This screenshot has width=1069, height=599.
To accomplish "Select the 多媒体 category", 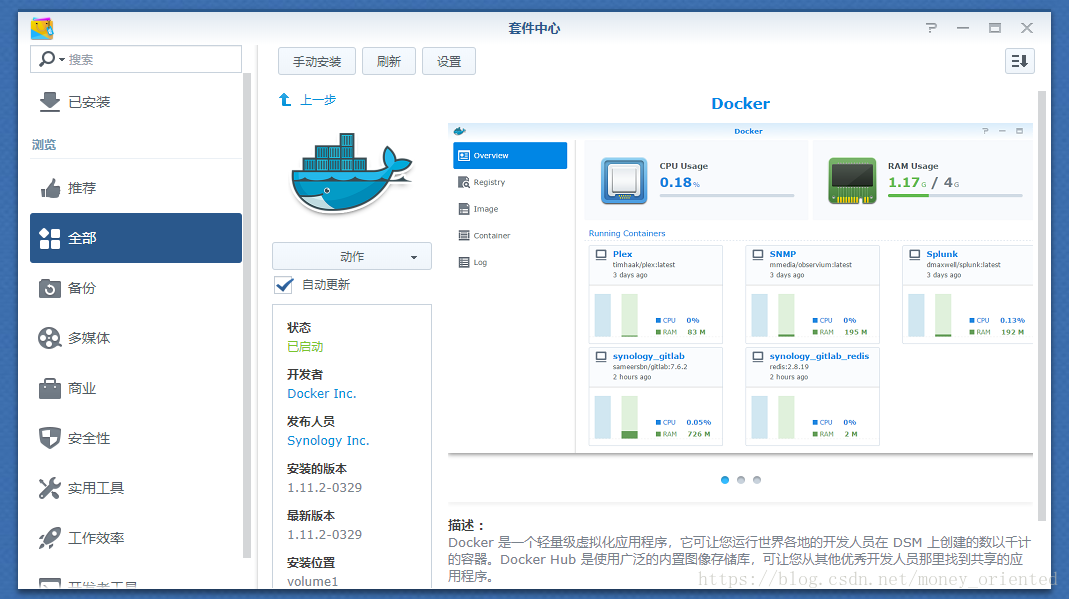I will pos(136,338).
